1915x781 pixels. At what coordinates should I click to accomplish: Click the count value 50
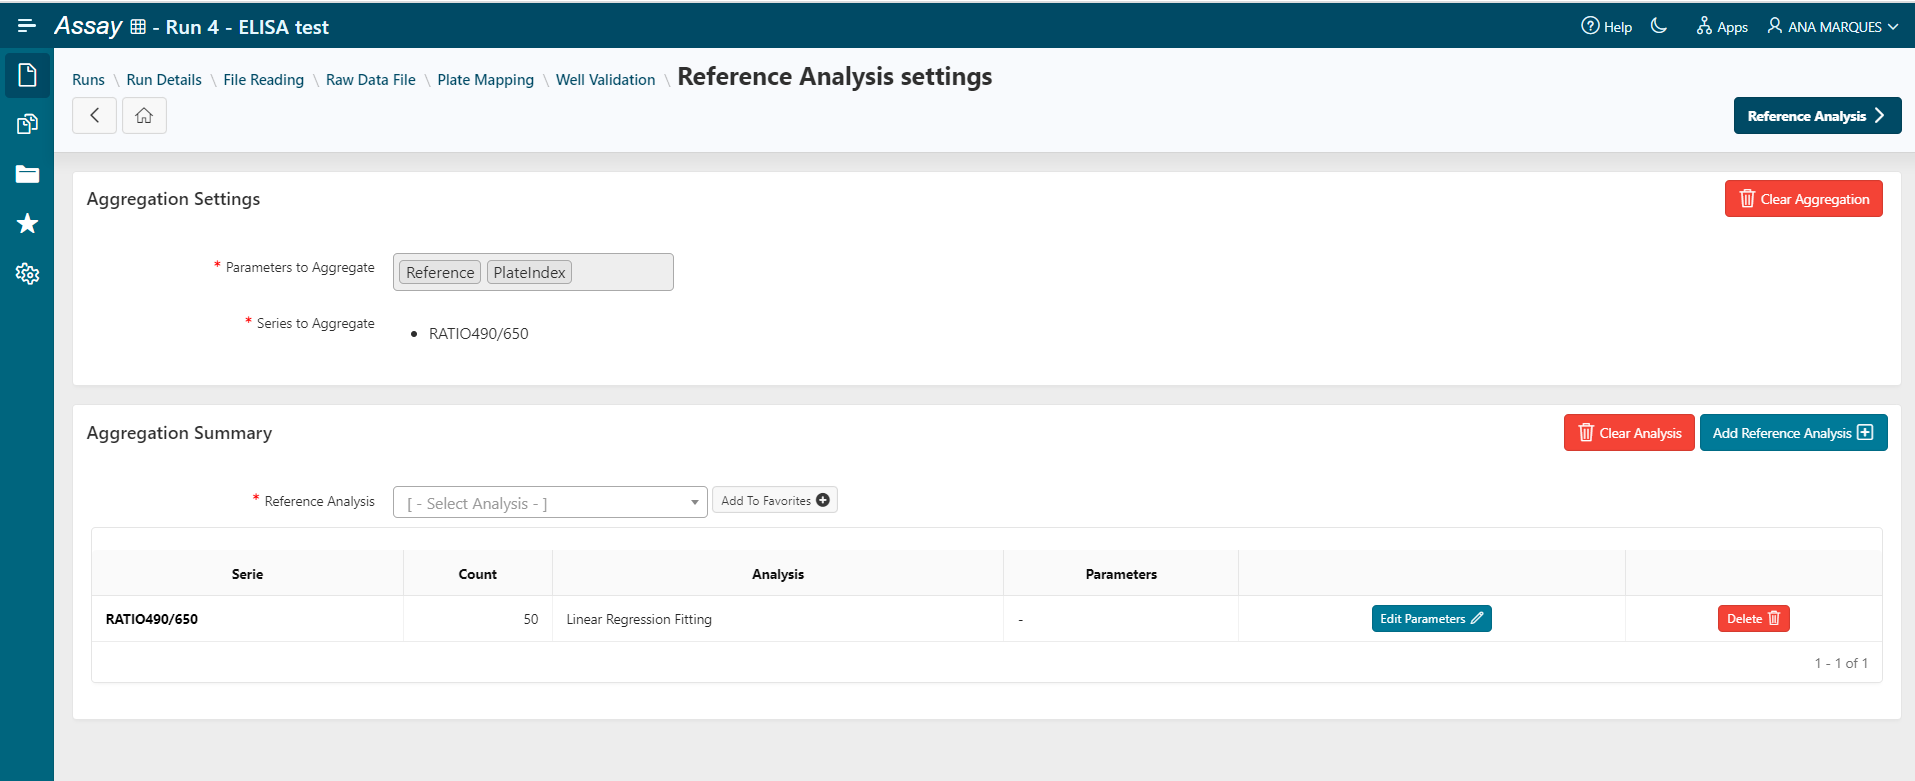click(x=531, y=619)
